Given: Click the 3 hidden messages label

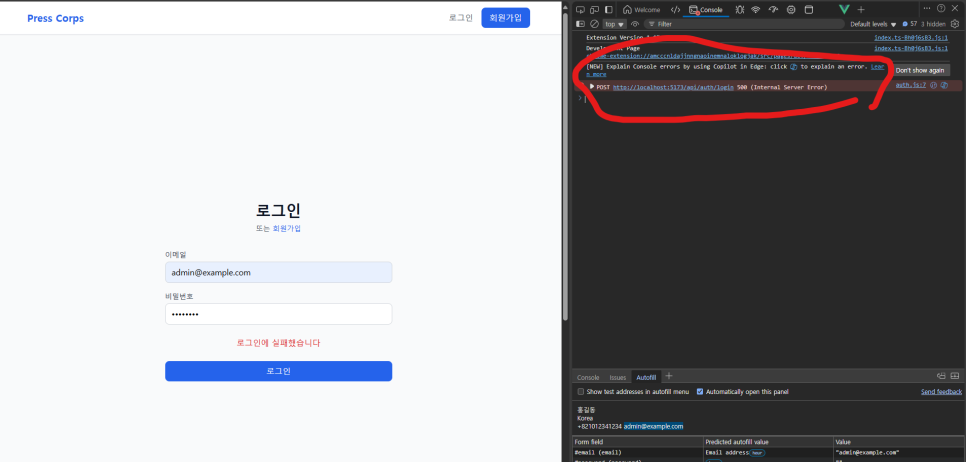Looking at the screenshot, I should point(933,24).
